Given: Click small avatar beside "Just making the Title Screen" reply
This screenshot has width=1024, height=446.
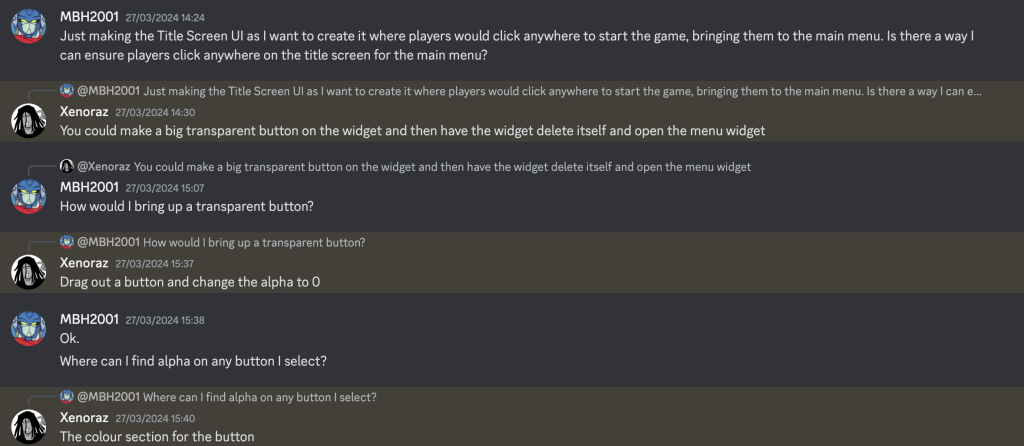Looking at the screenshot, I should coord(67,91).
